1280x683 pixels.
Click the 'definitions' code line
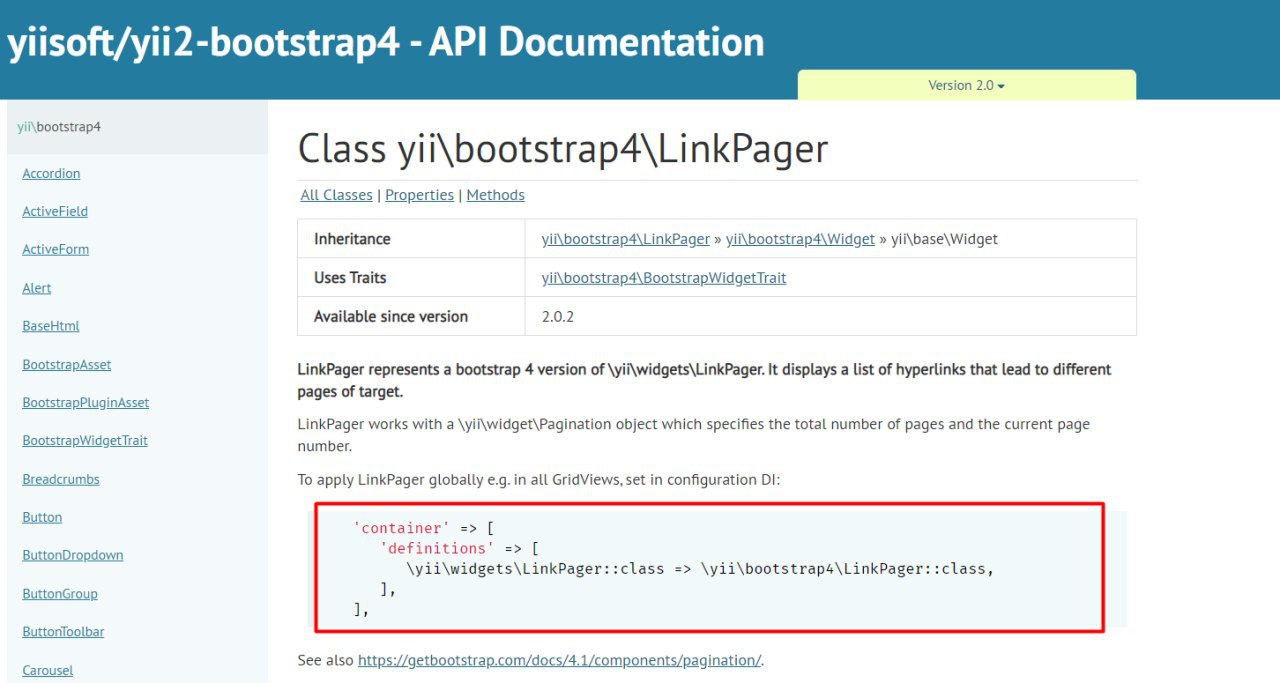tap(460, 548)
